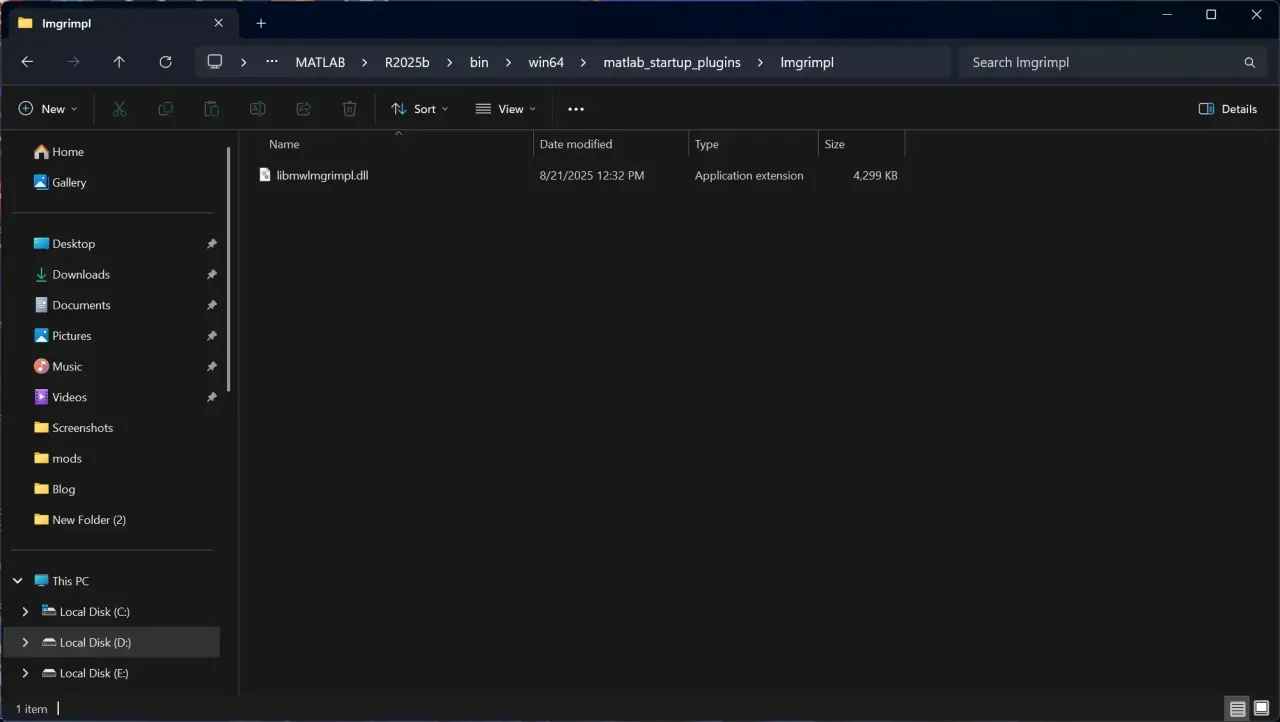Click the Paste clipboard icon

click(x=211, y=109)
